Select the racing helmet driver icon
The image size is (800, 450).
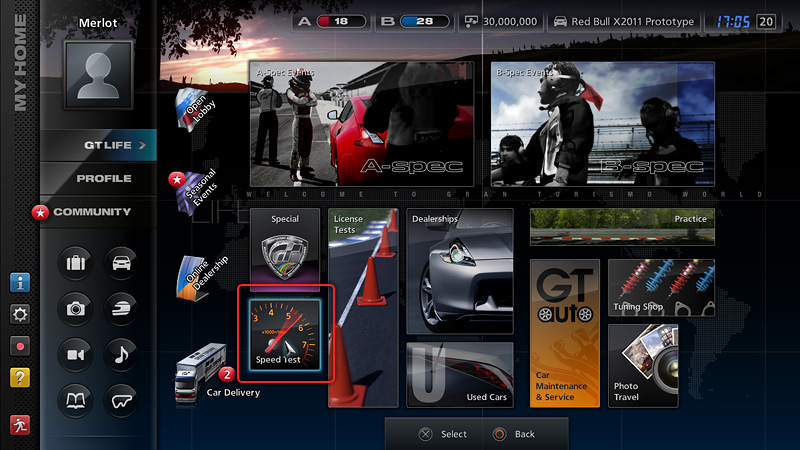click(121, 309)
